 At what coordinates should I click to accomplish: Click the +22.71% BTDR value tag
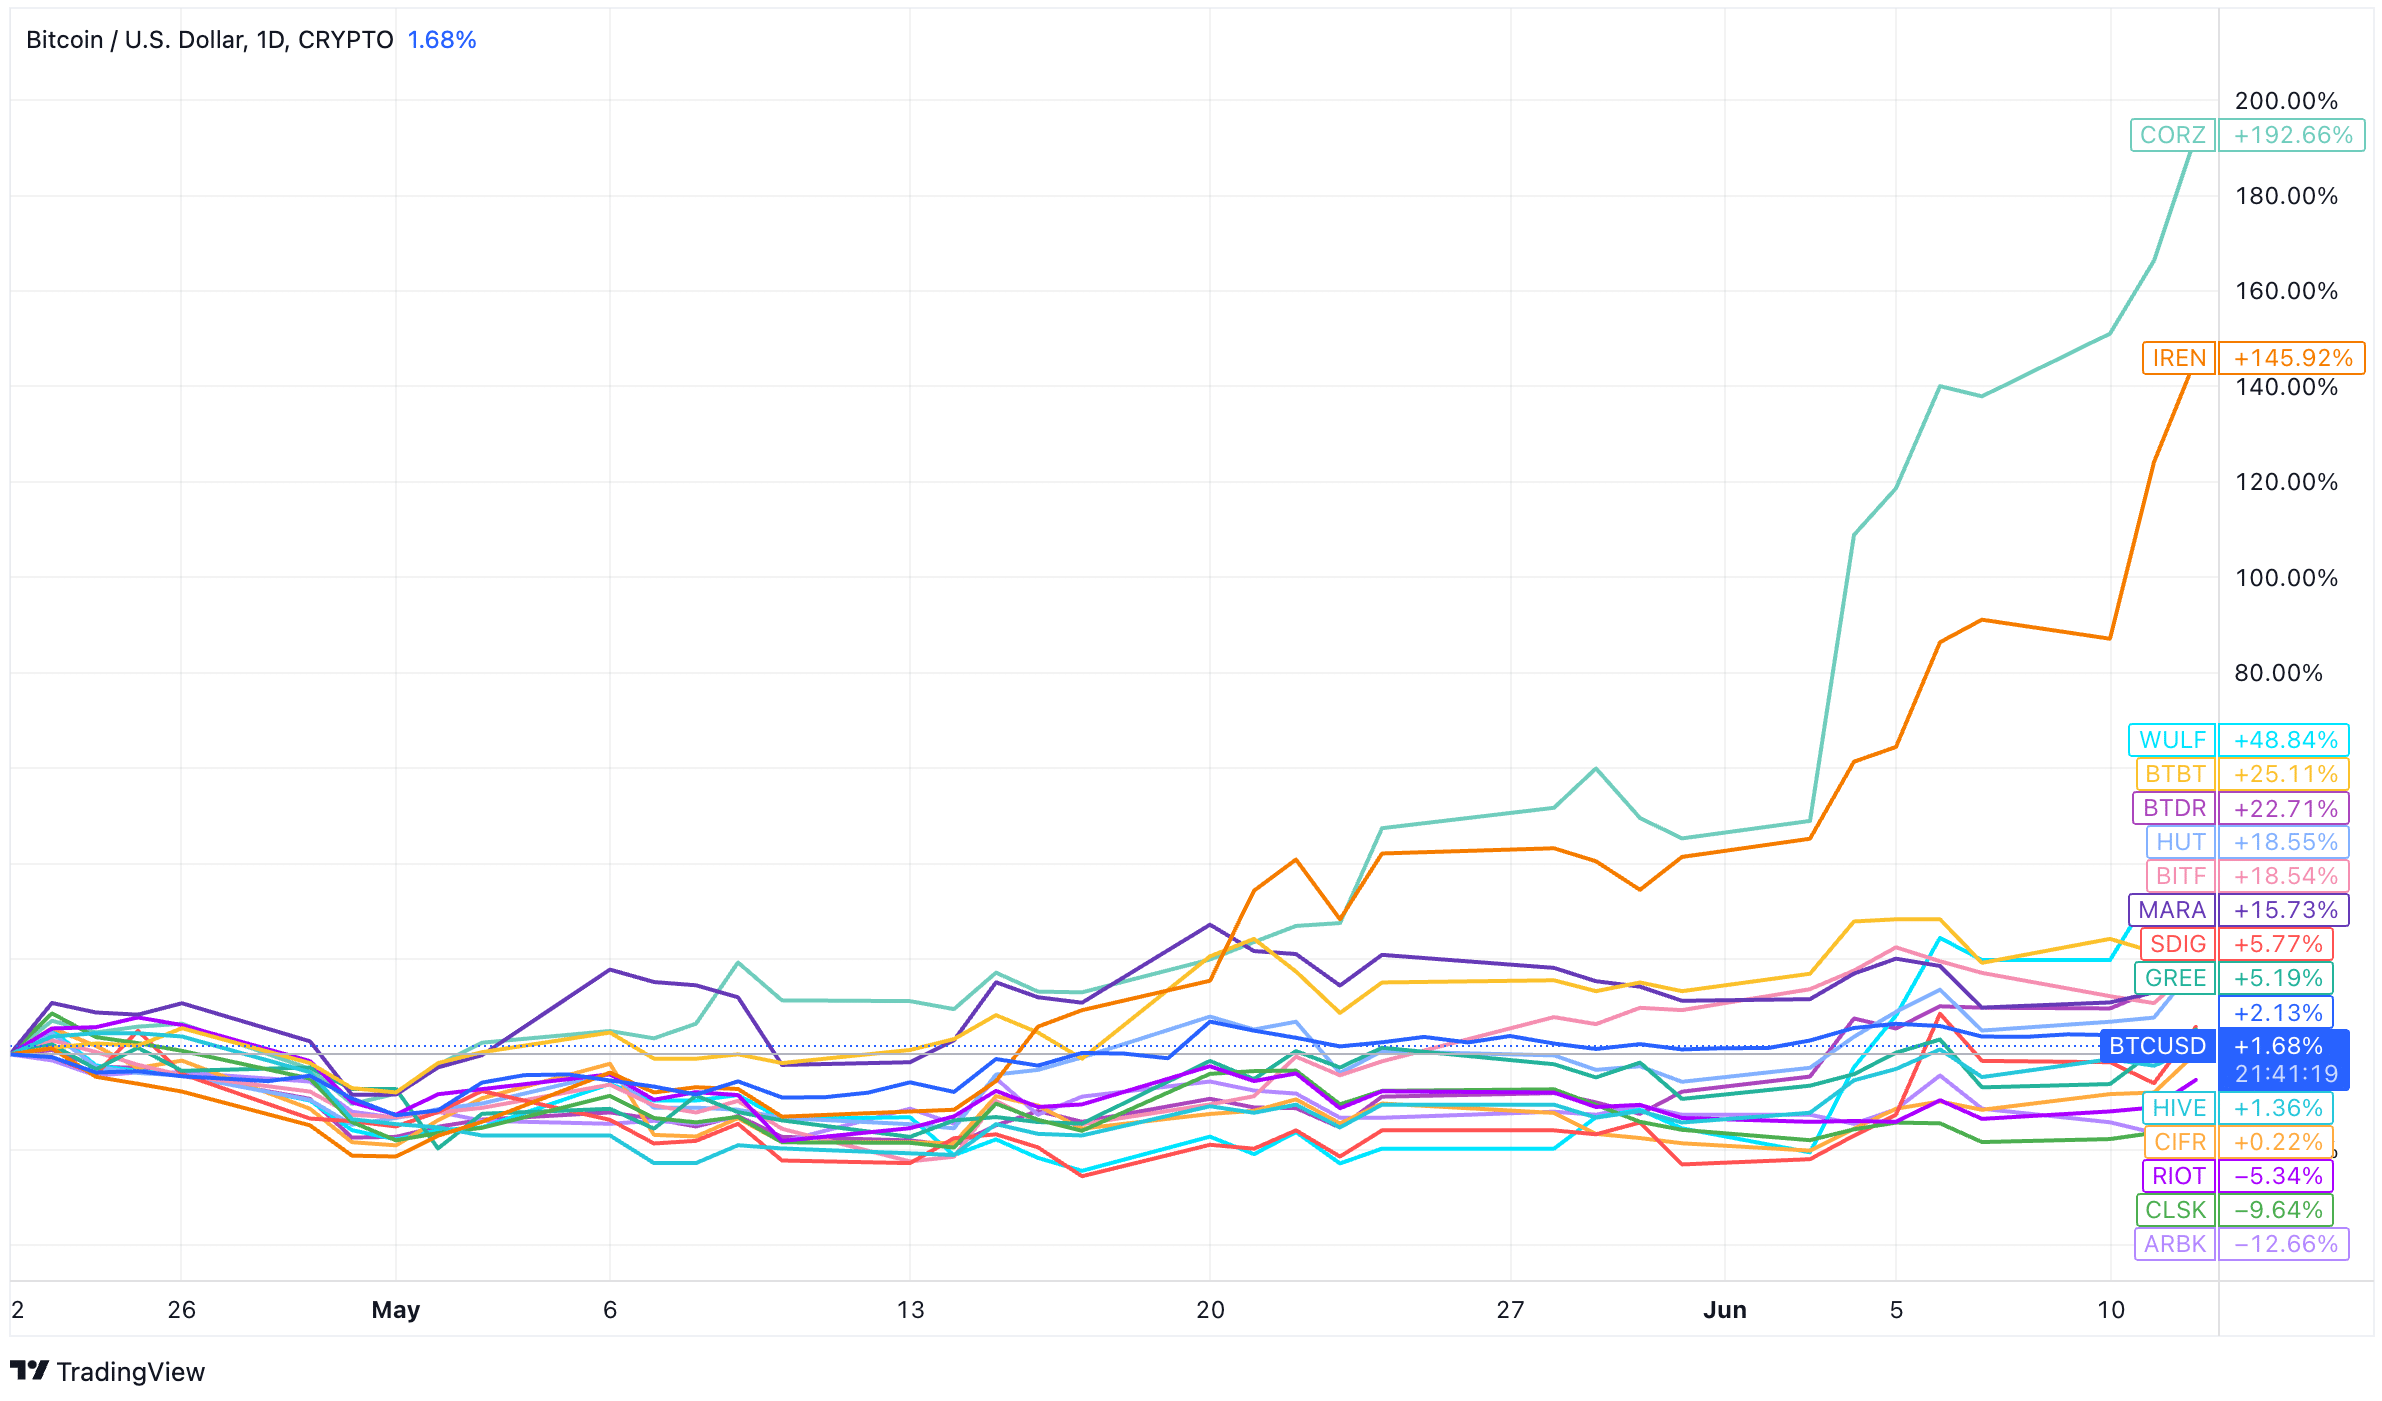[x=2284, y=808]
